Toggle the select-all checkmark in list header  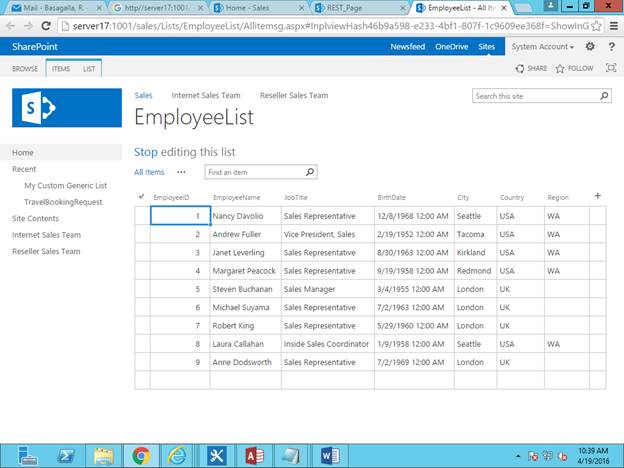(x=141, y=196)
